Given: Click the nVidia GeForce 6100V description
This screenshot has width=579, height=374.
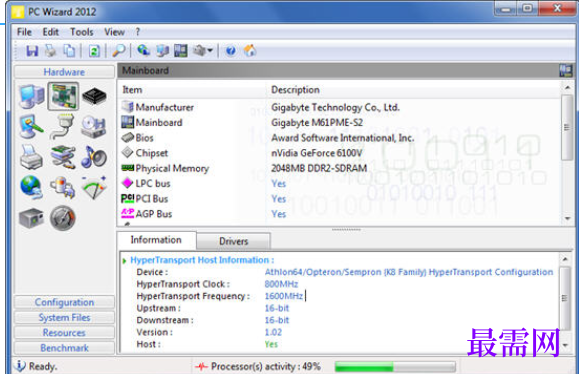Looking at the screenshot, I should (x=316, y=153).
